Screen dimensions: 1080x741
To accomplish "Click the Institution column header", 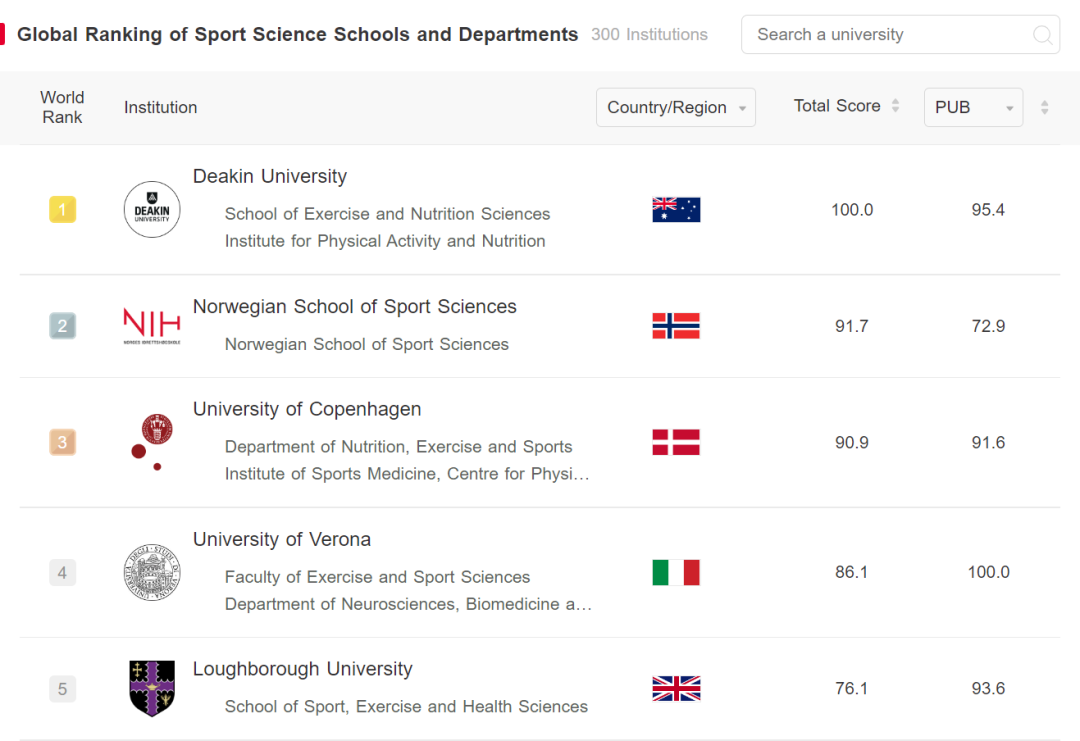I will pyautogui.click(x=160, y=108).
